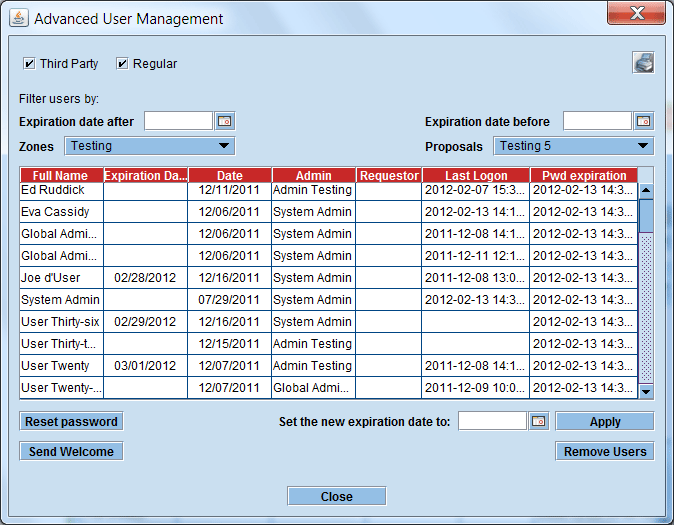
Task: Click Remove Users button
Action: 605,451
